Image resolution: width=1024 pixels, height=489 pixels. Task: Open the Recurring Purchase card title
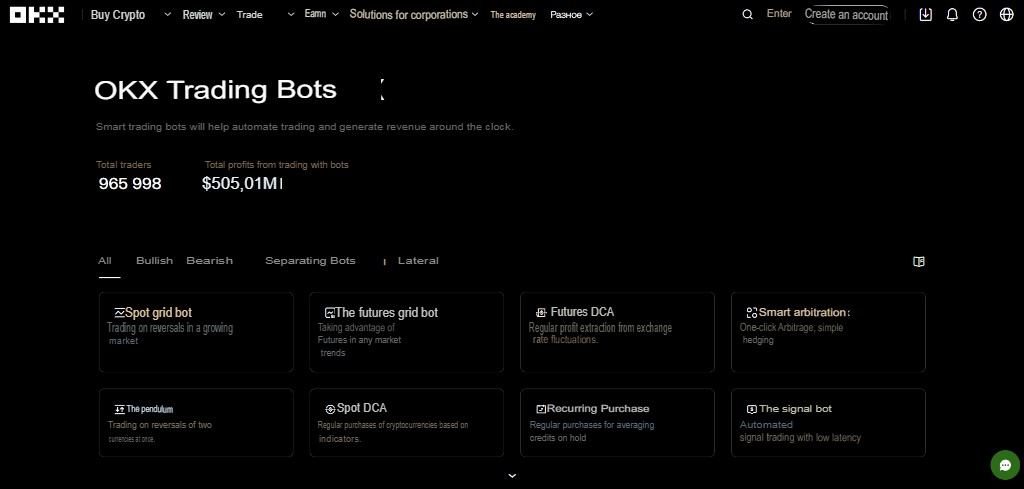click(598, 409)
